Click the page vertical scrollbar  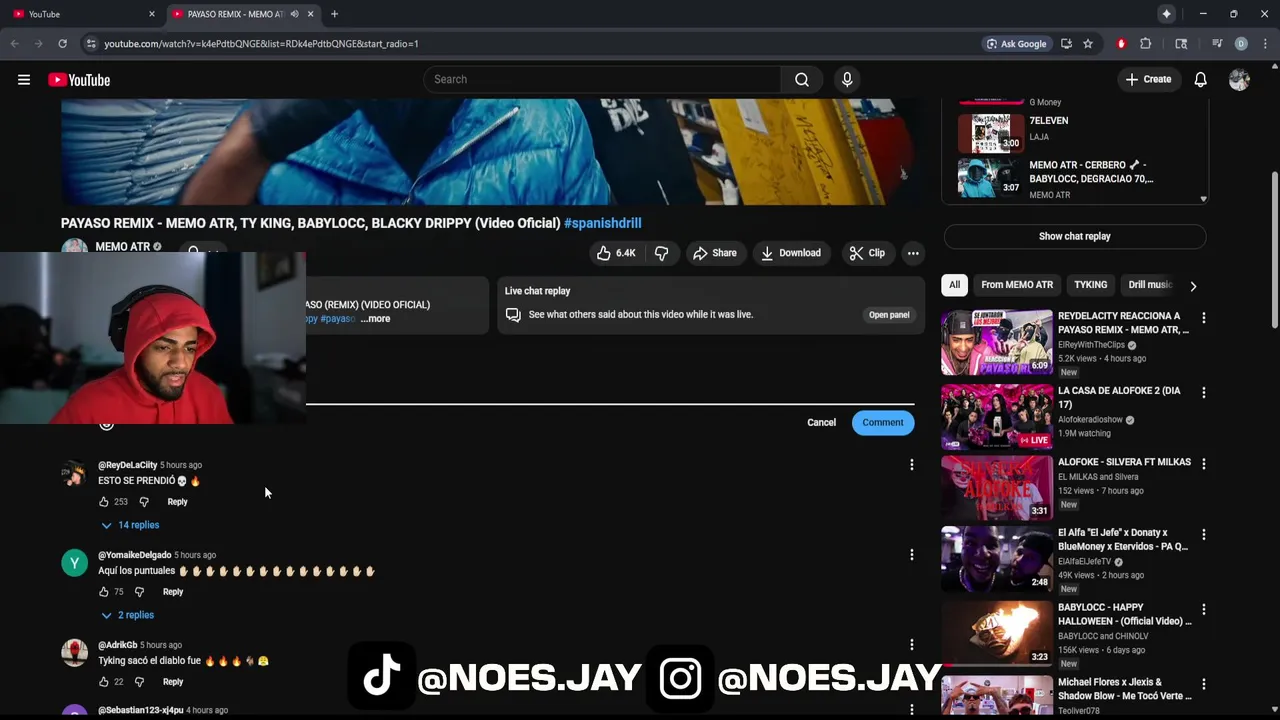1274,250
